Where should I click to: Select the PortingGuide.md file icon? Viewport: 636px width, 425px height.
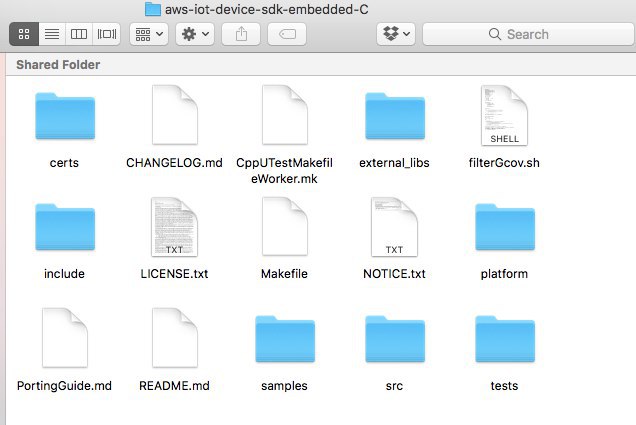pyautogui.click(x=65, y=338)
